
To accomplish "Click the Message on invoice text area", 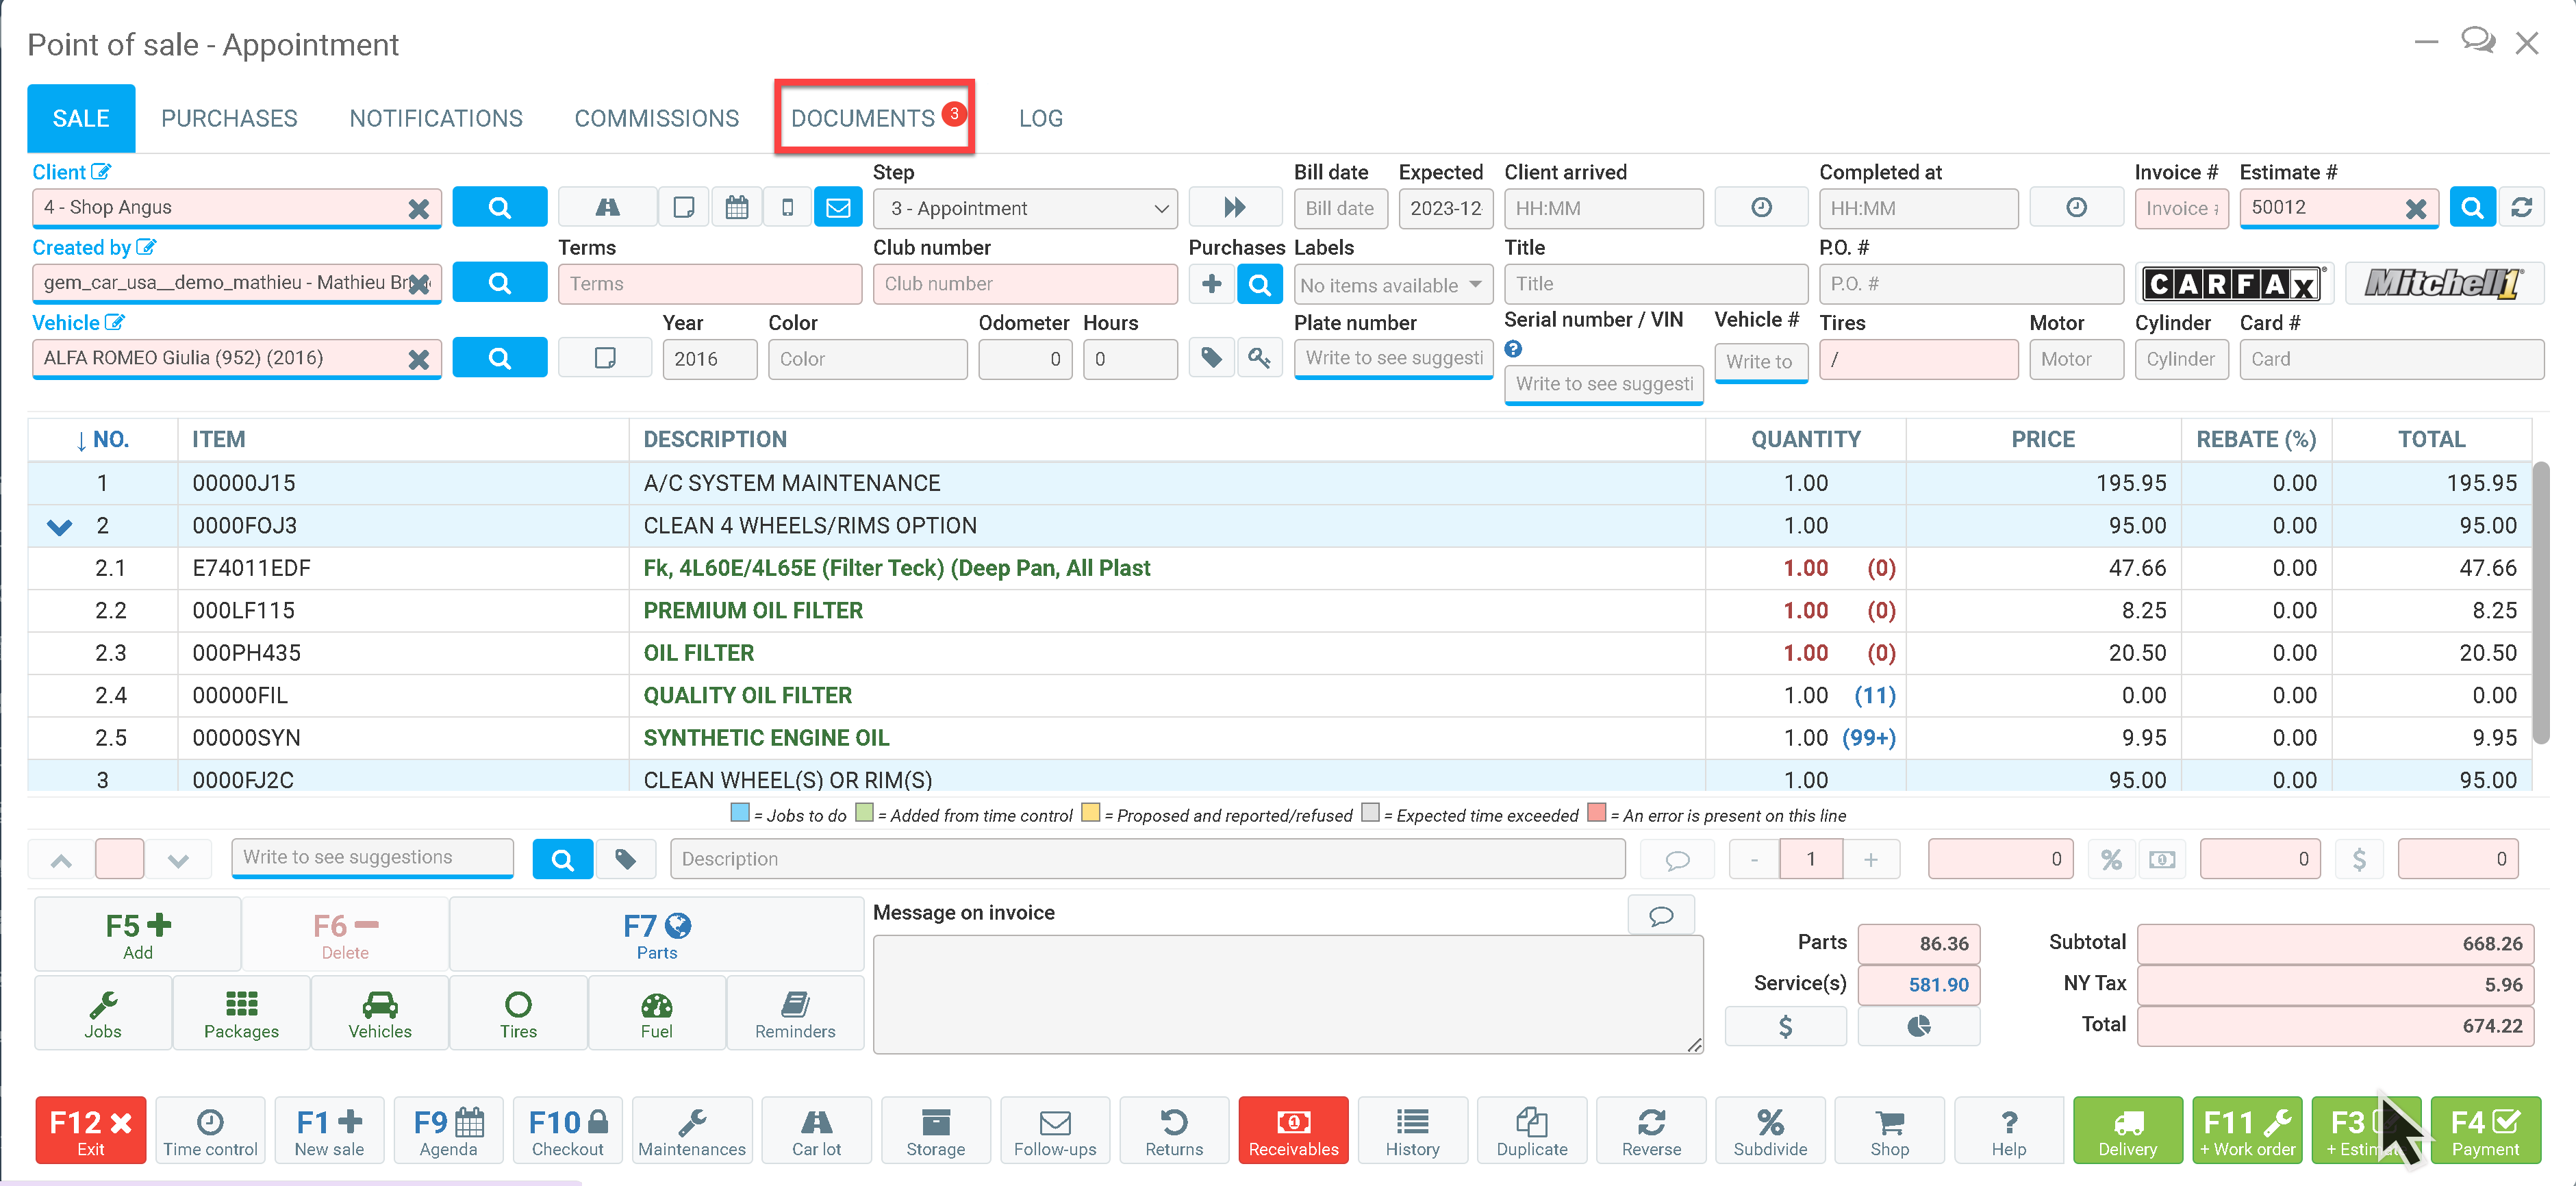I will click(1286, 993).
